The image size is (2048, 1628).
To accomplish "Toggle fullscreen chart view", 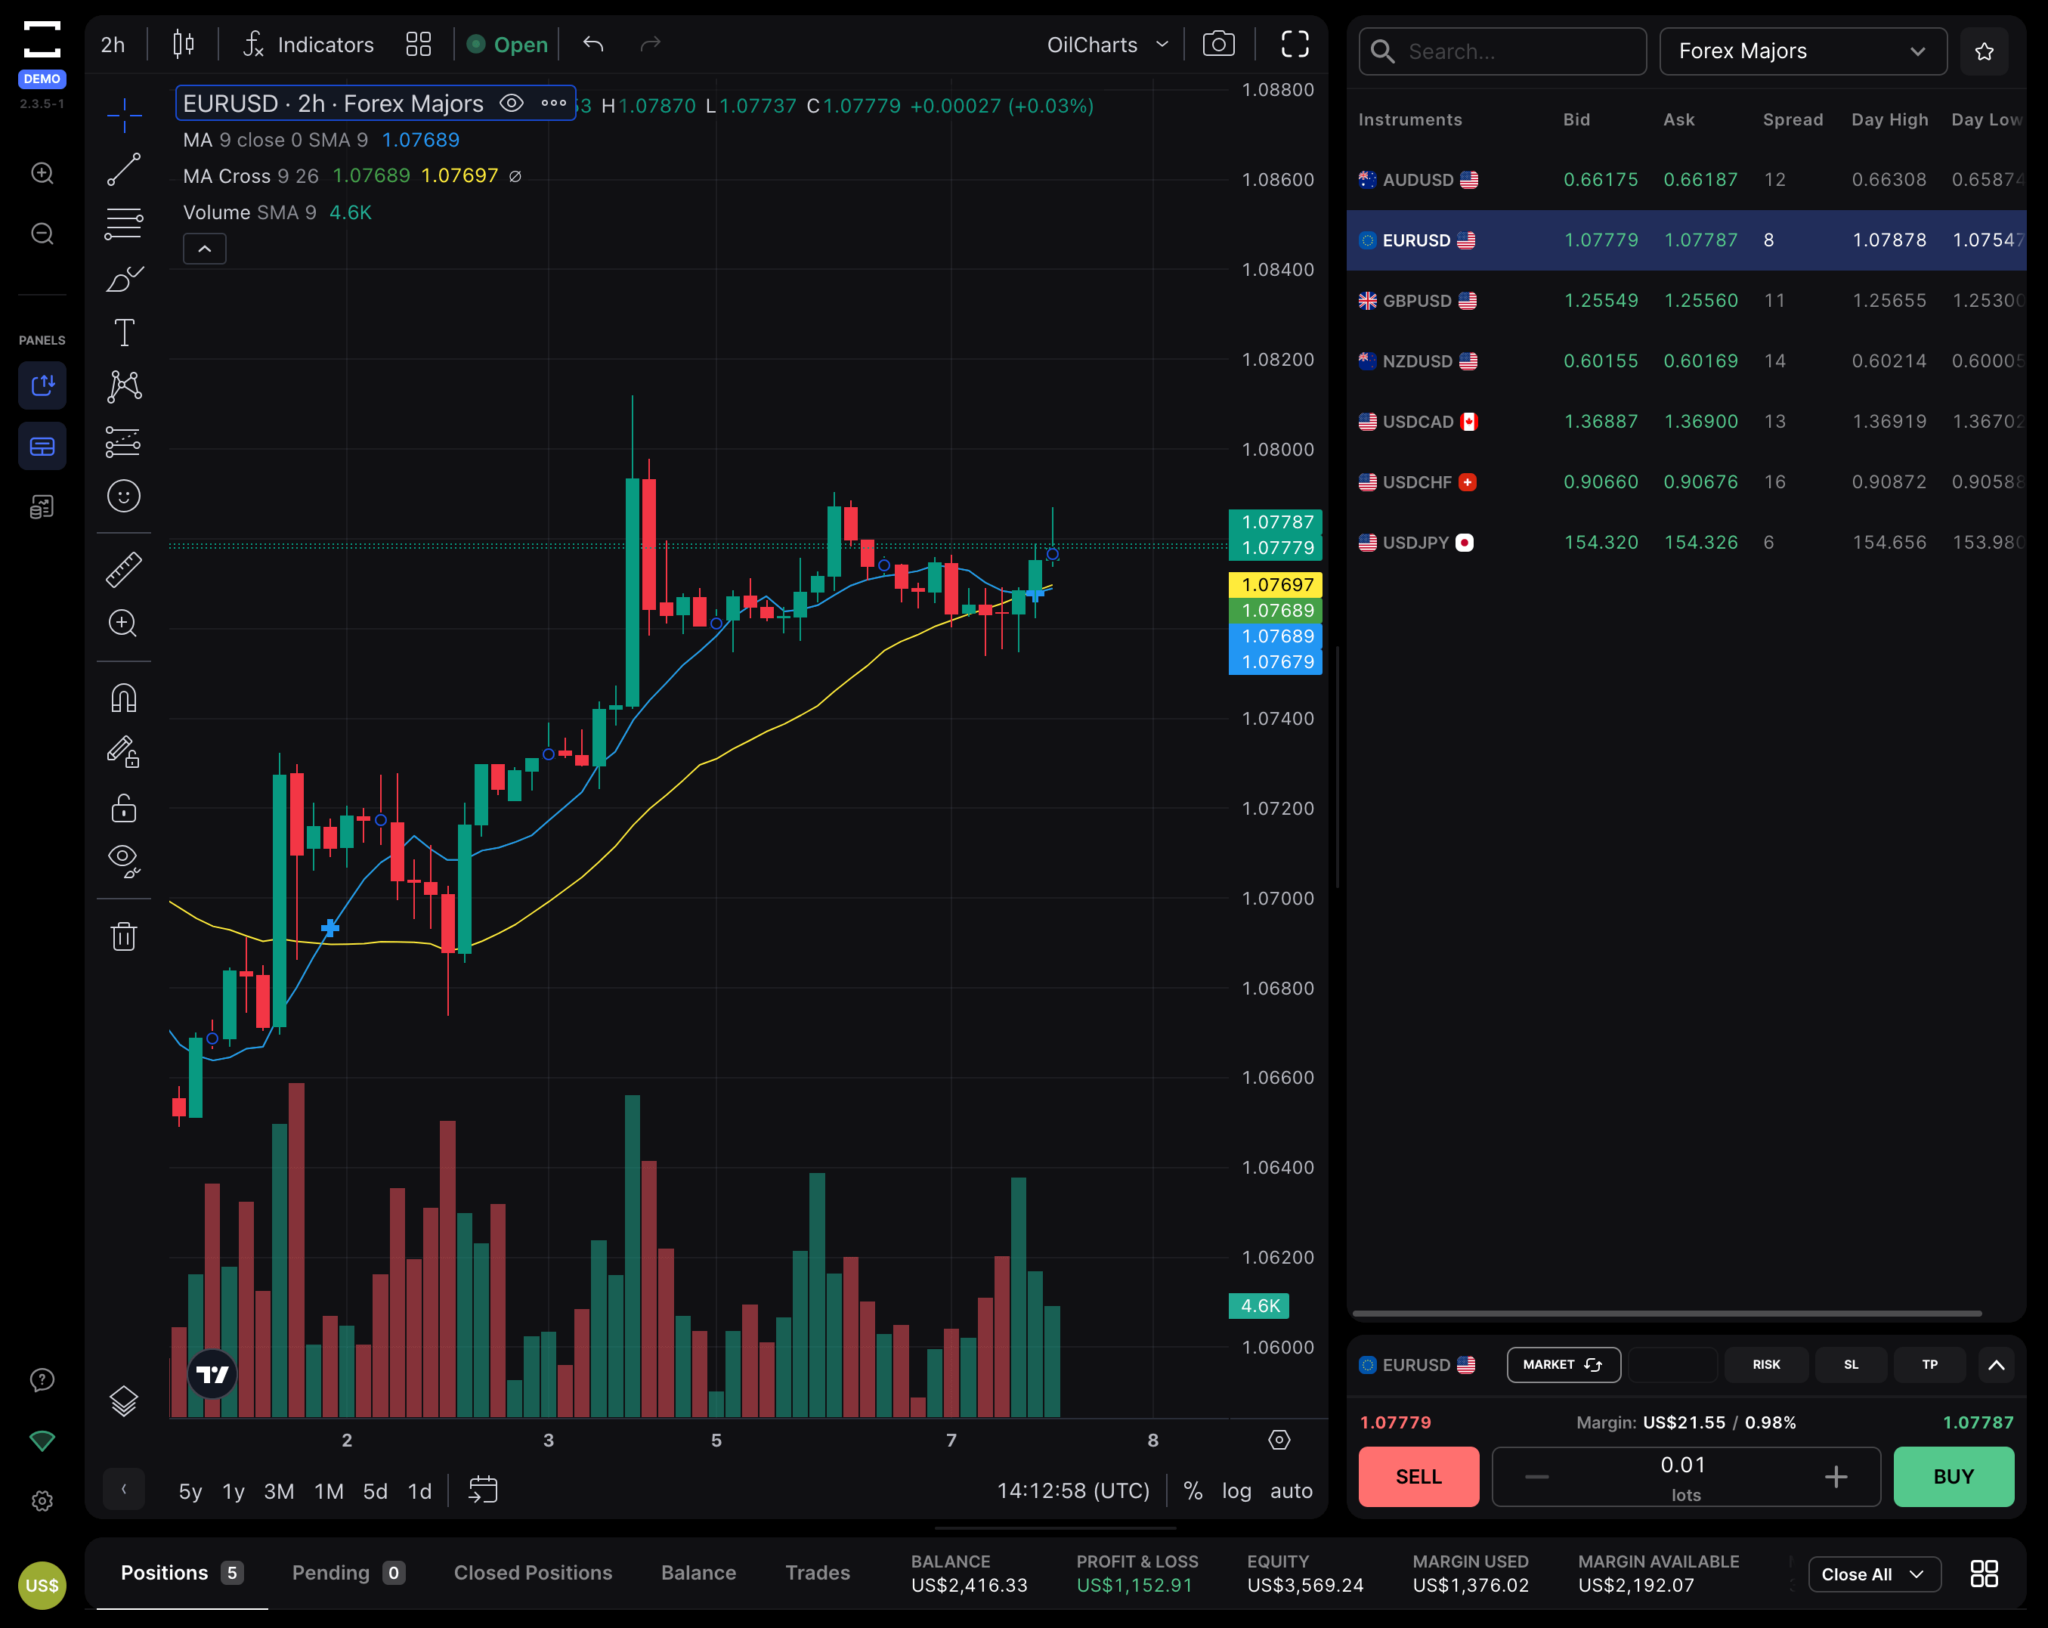I will (x=1294, y=43).
